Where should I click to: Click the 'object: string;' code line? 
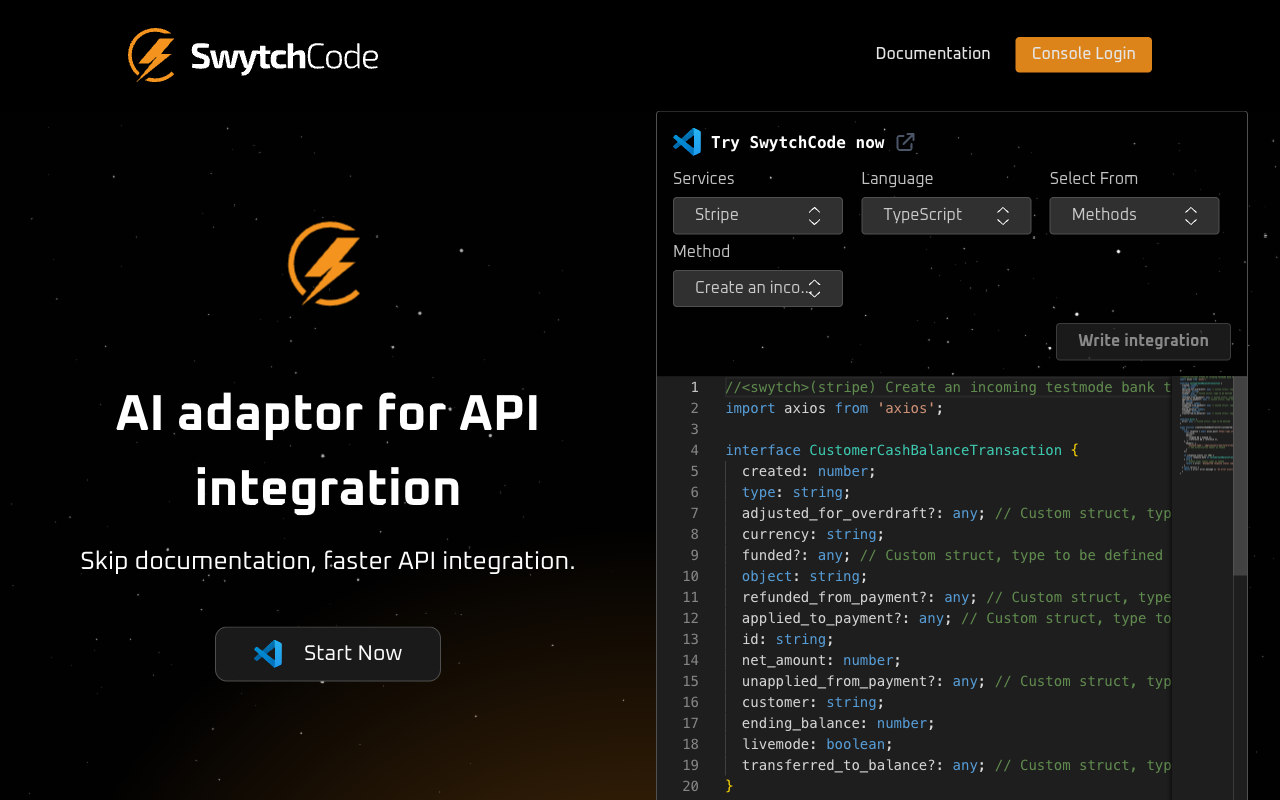click(805, 576)
